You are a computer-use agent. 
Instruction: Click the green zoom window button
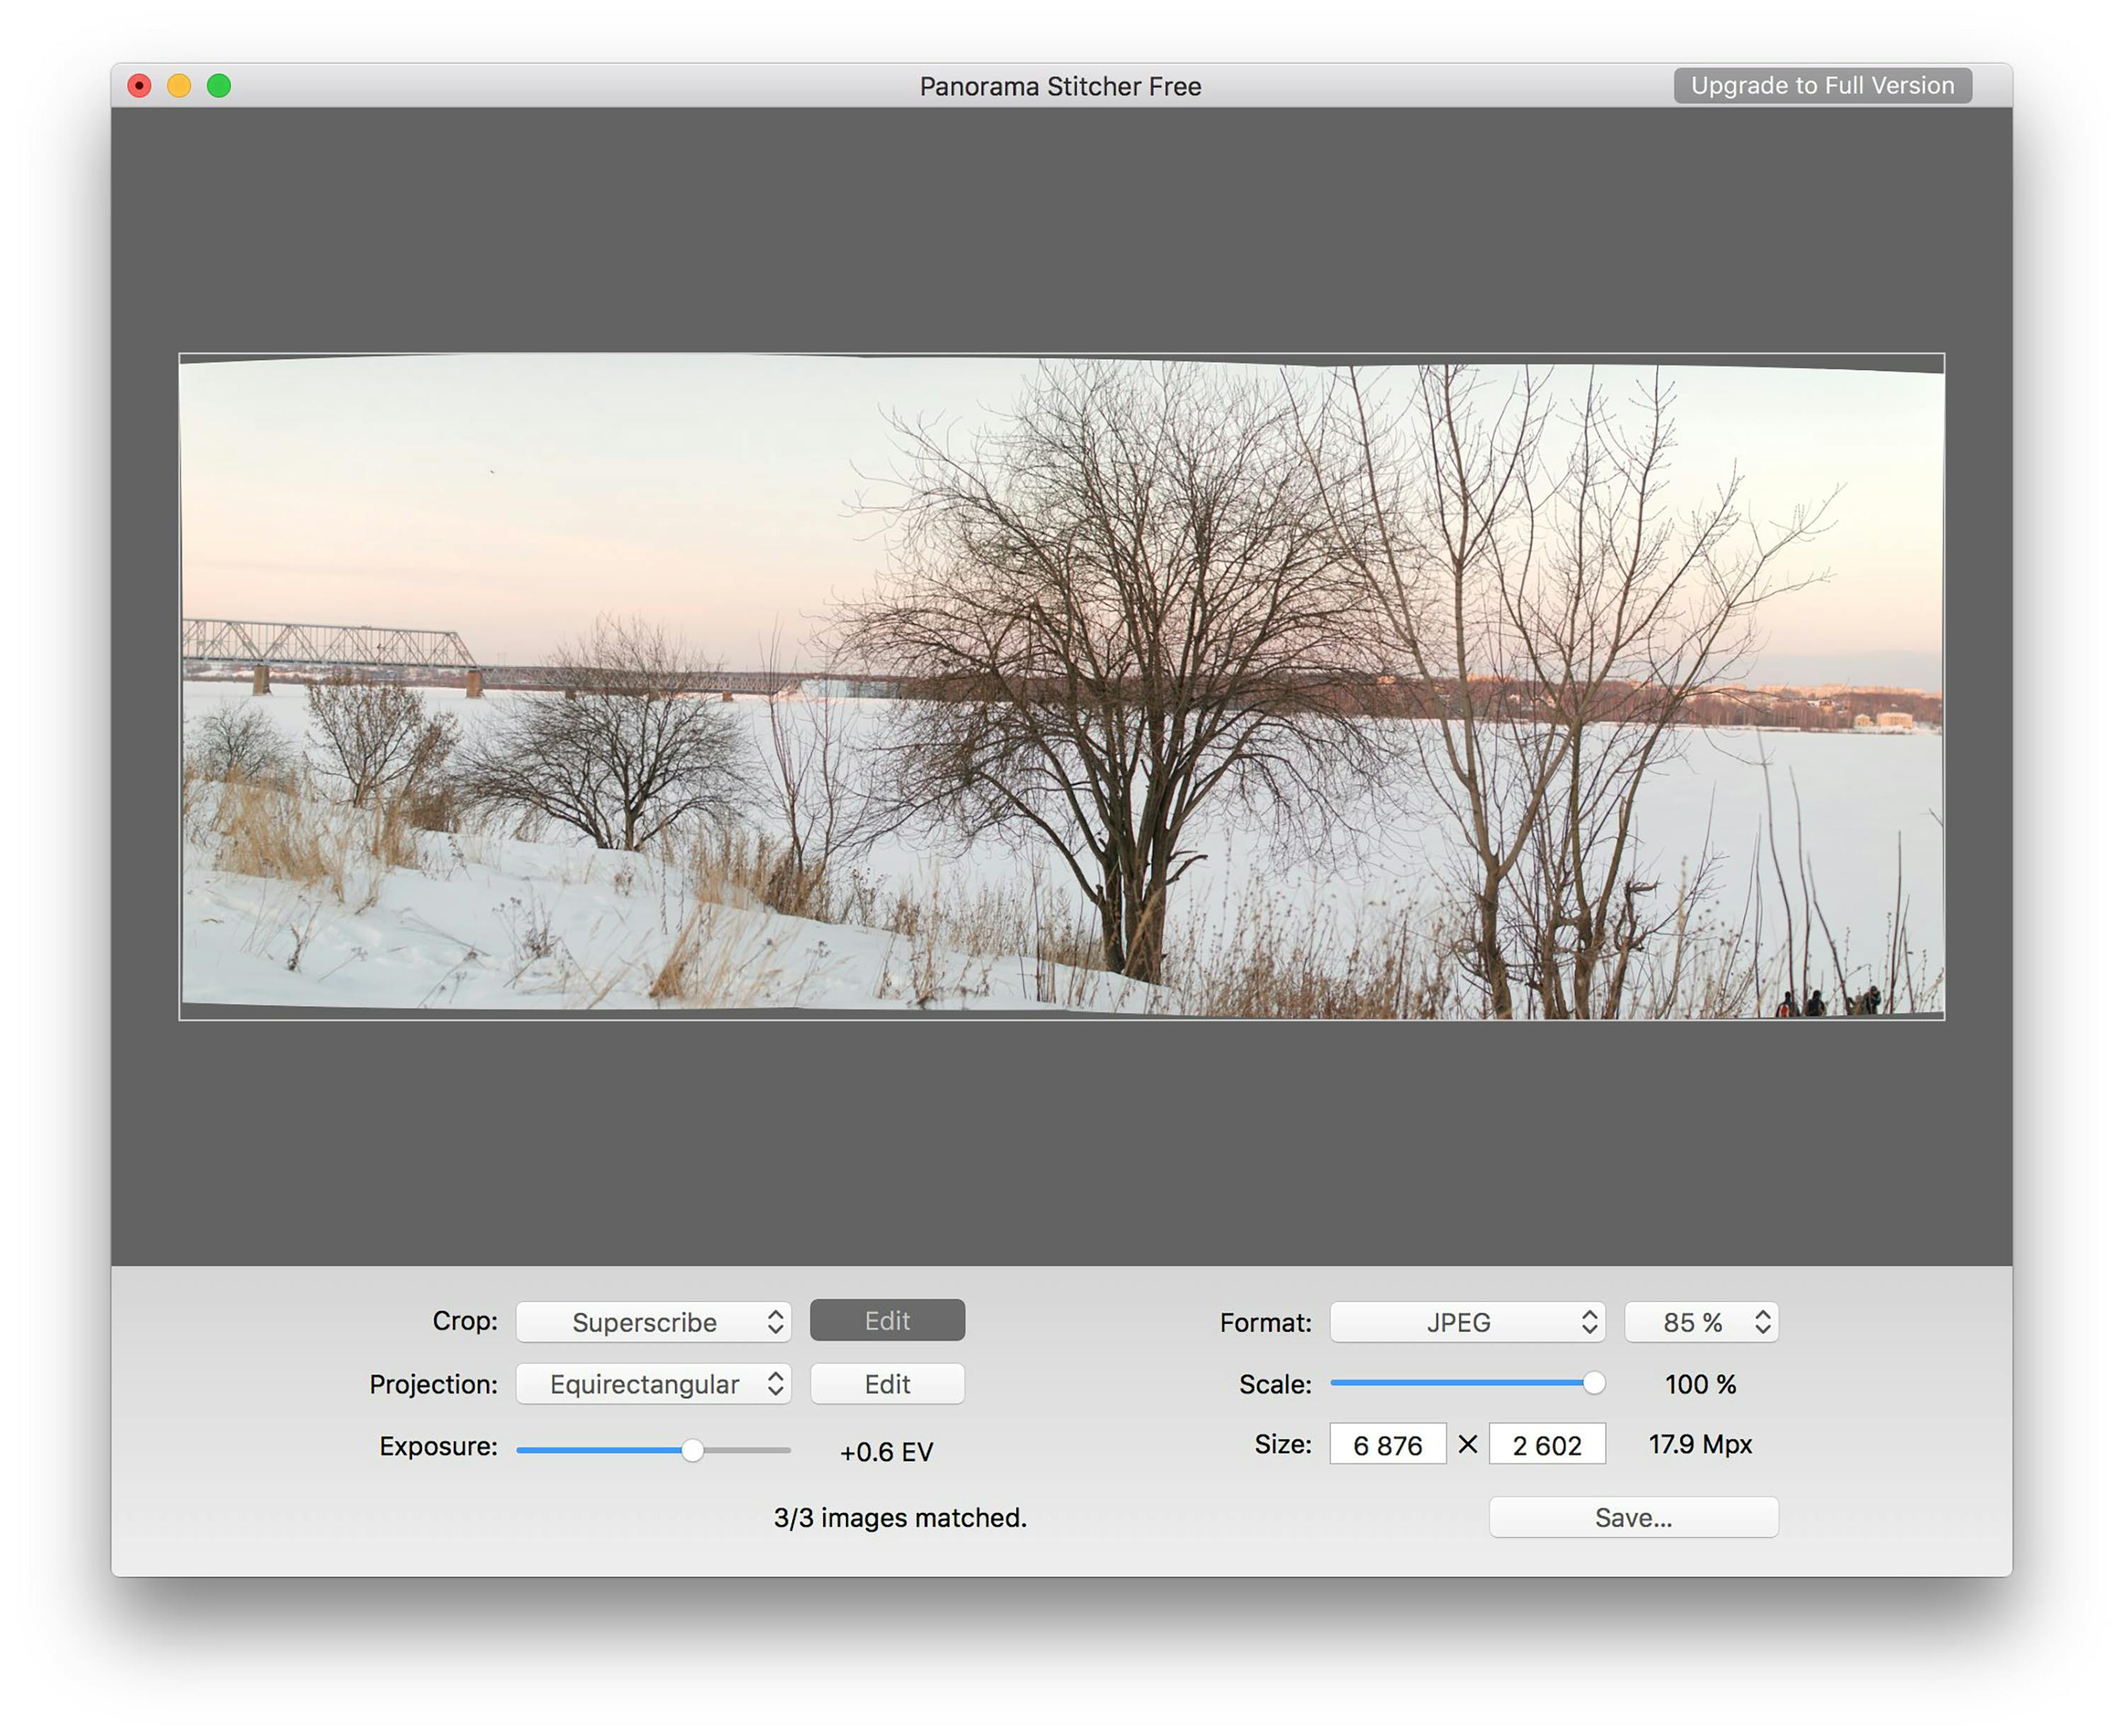pos(219,86)
